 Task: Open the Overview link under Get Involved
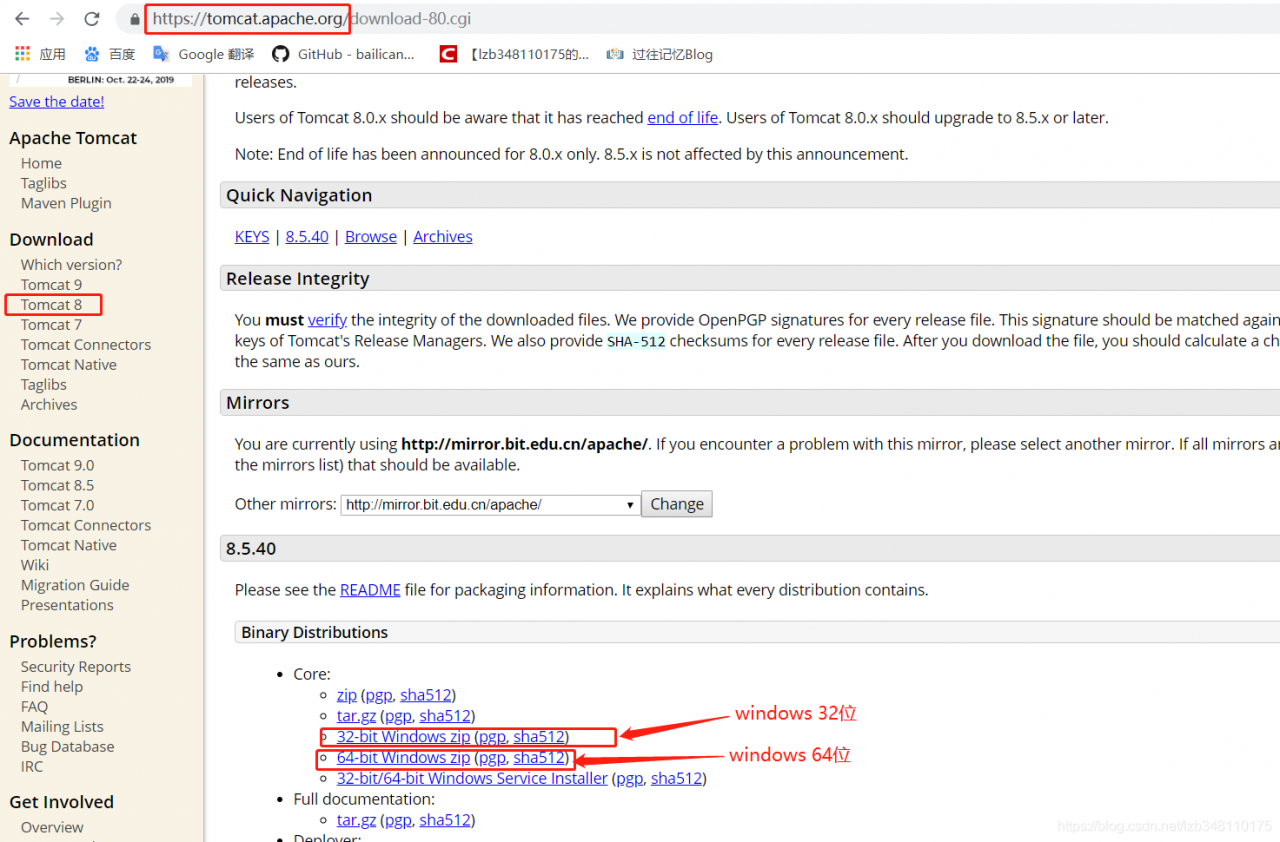tap(52, 827)
